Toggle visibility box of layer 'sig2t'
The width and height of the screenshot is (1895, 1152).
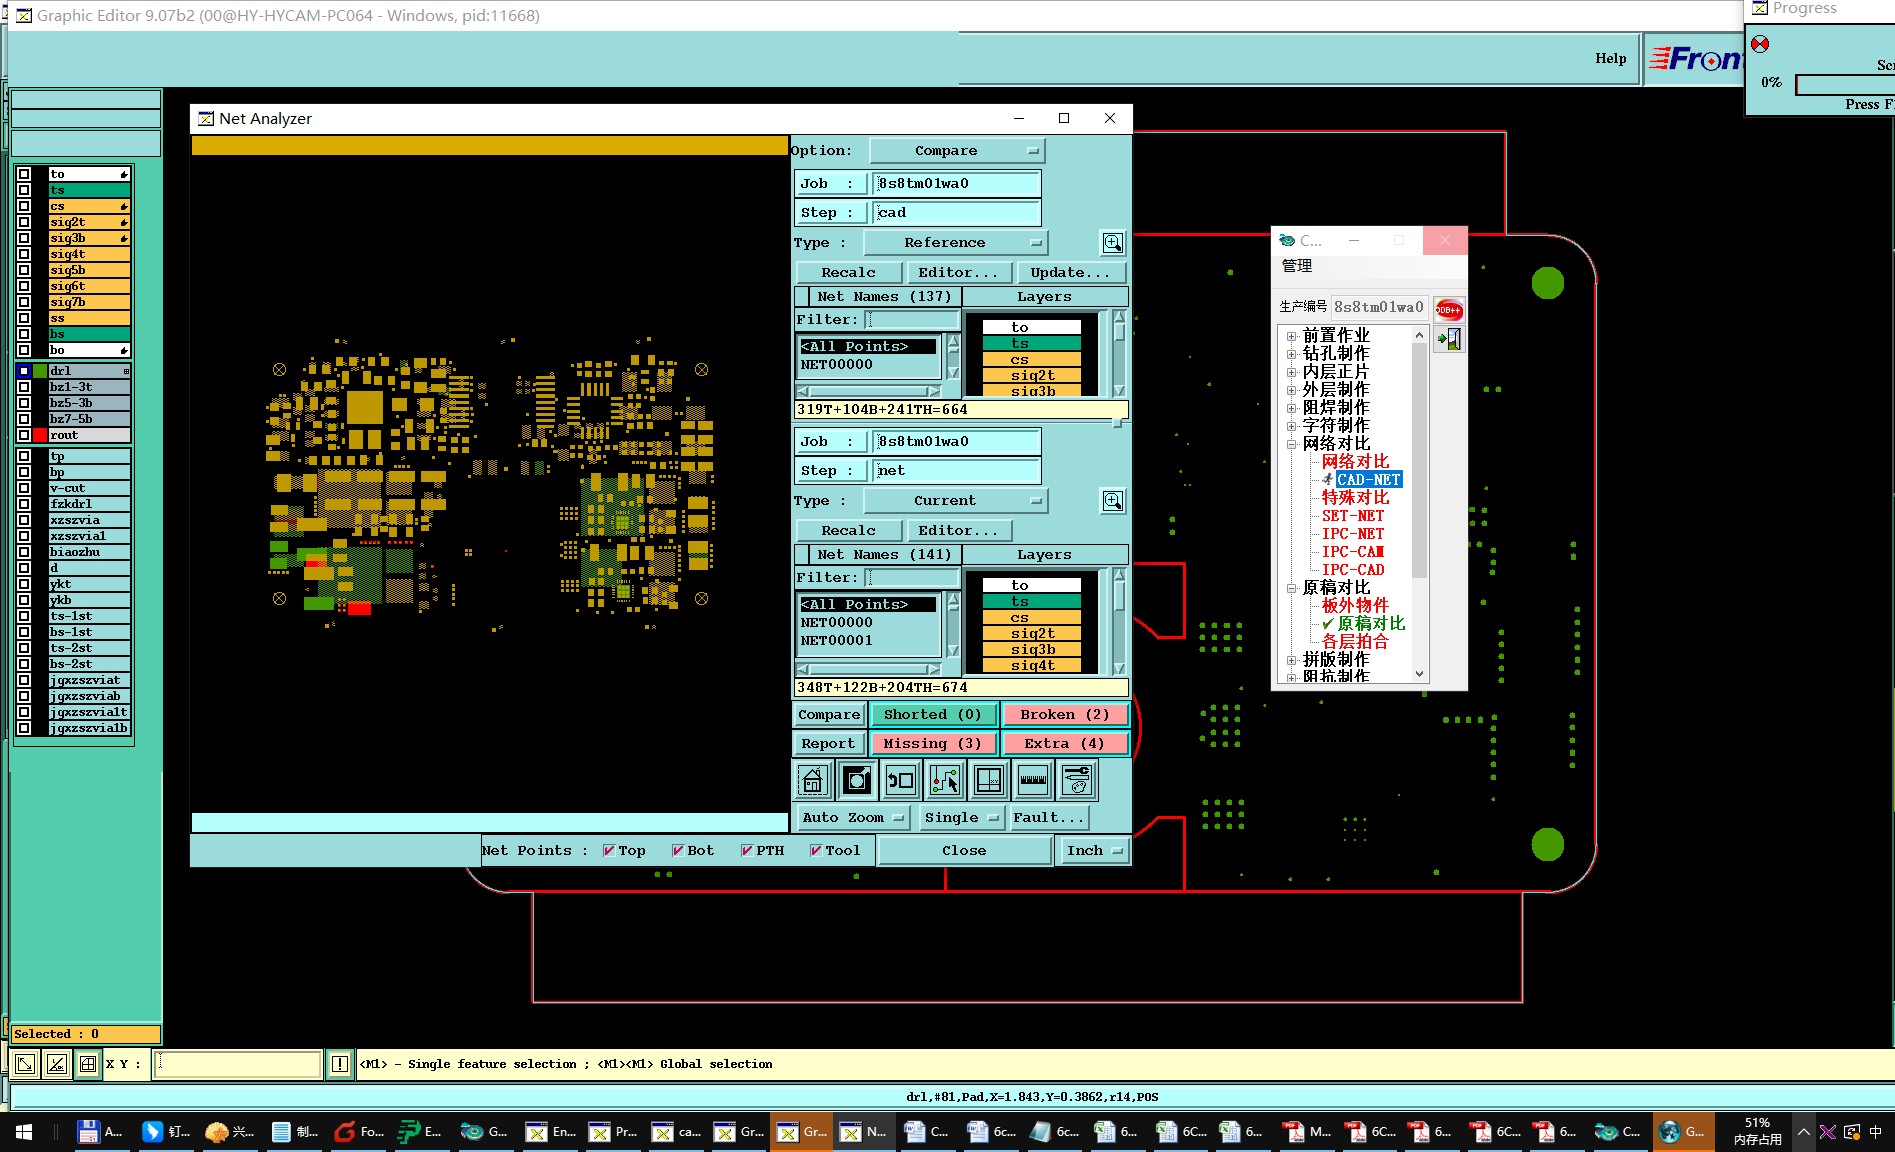coord(24,222)
